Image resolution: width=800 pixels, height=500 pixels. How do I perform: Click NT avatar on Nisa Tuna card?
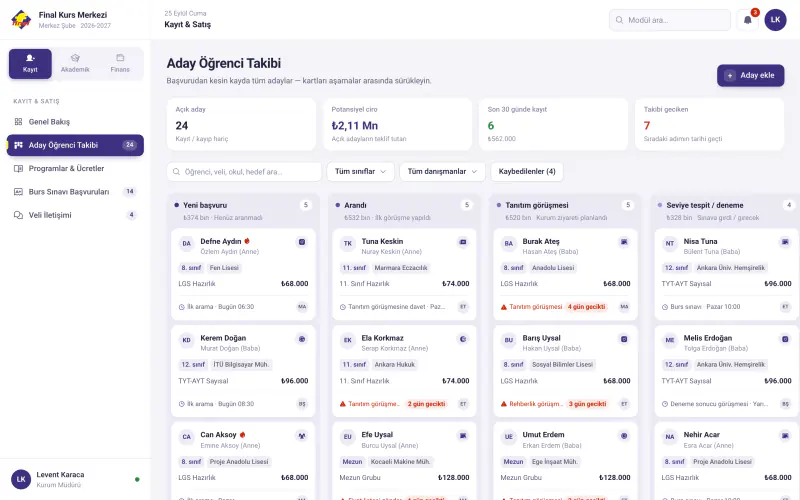click(669, 243)
